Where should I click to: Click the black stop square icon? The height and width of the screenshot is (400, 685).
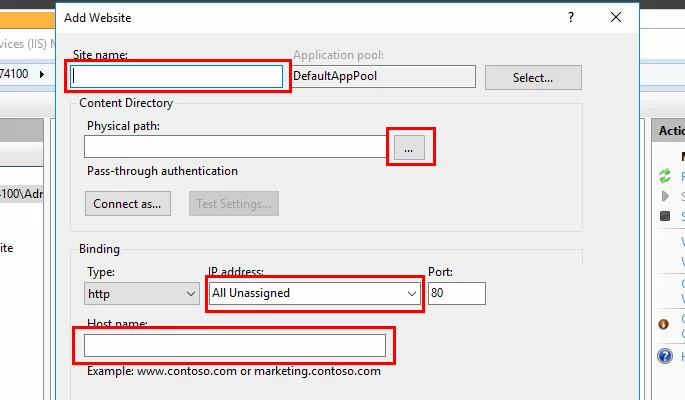(x=665, y=216)
